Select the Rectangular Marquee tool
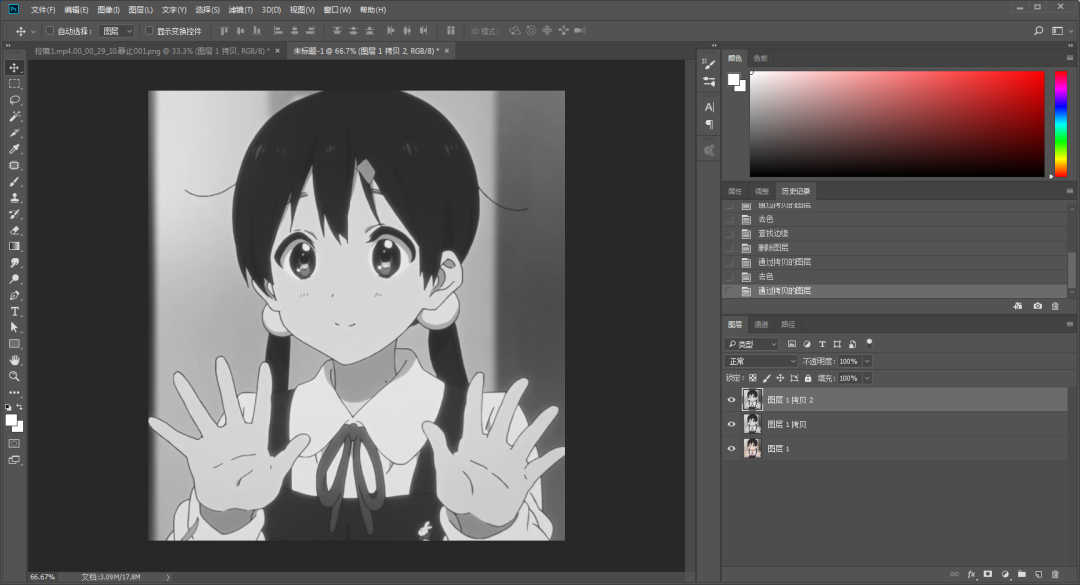1080x585 pixels. coord(14,83)
